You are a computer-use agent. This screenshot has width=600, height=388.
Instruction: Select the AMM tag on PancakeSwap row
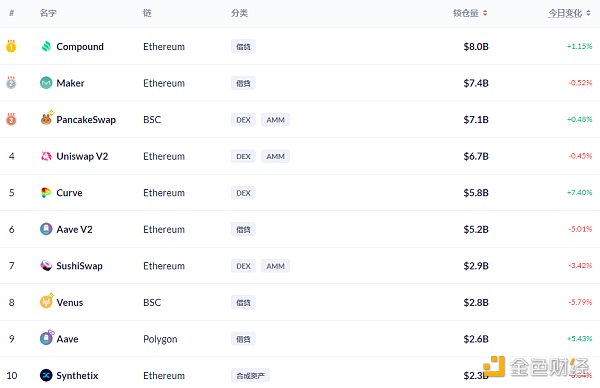[276, 120]
